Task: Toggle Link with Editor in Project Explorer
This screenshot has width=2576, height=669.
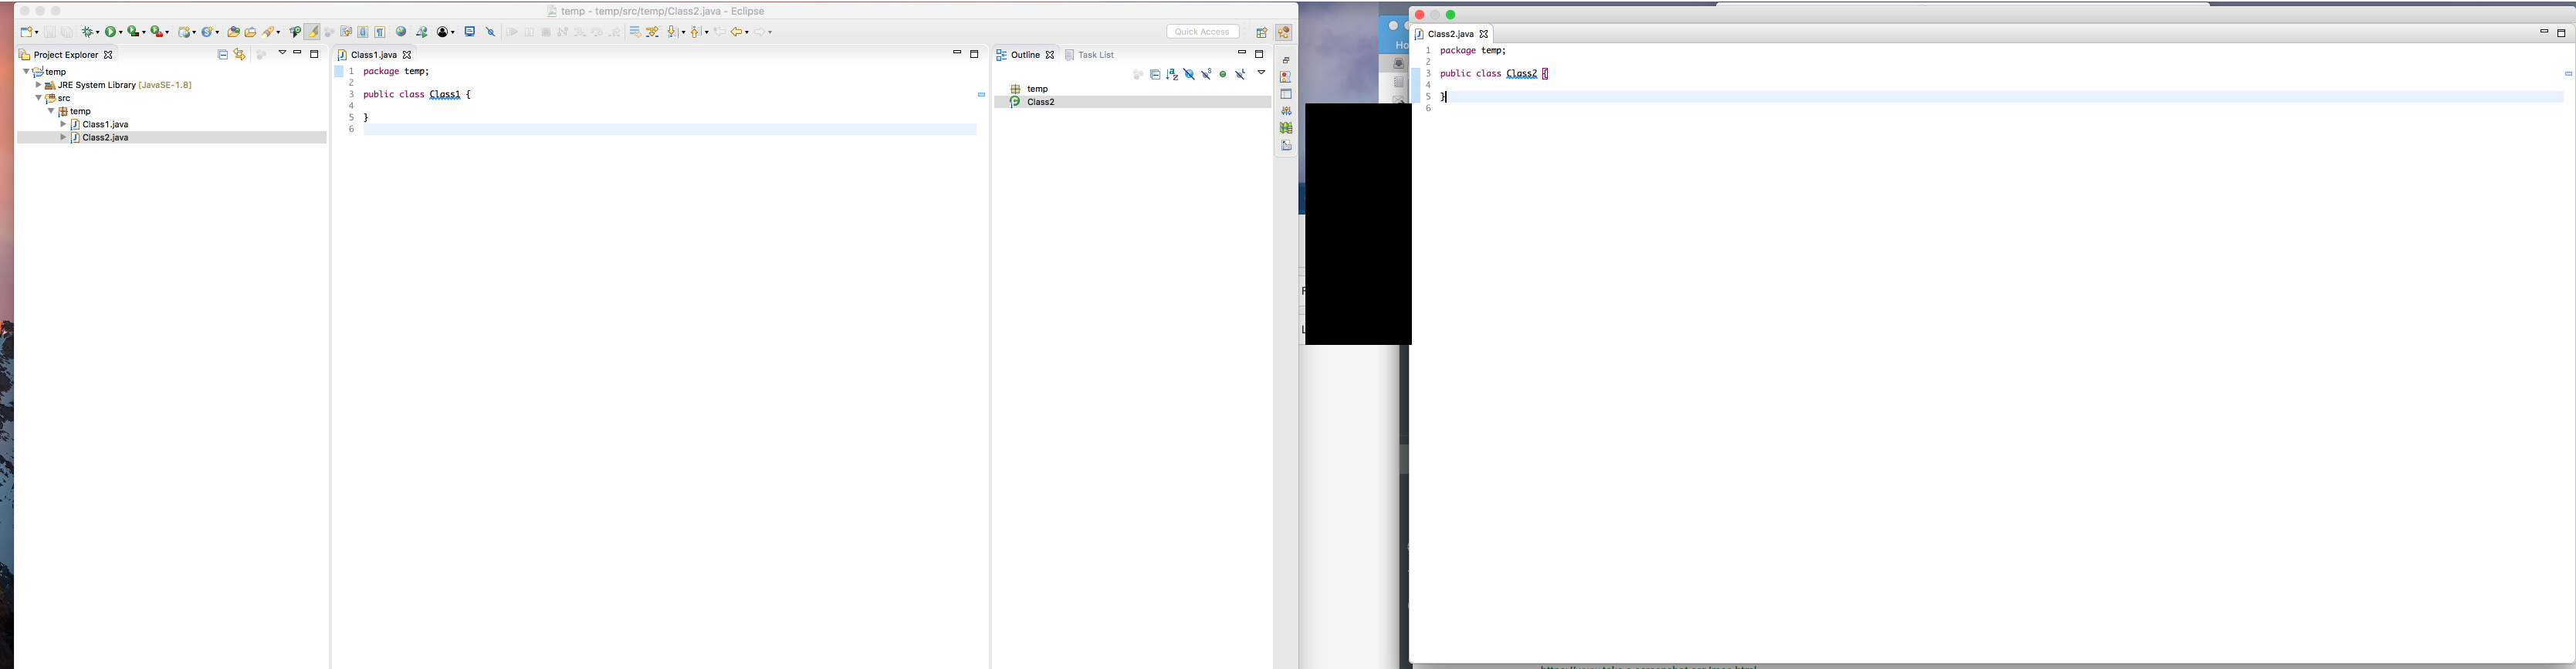Action: (239, 55)
